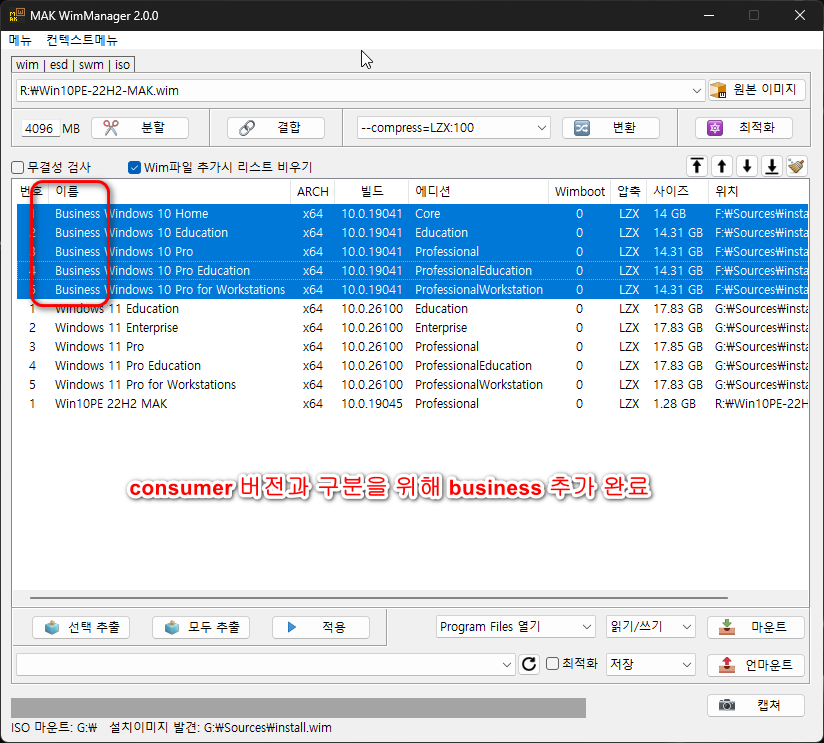824x743 pixels.
Task: Click the 마운트 mount button
Action: tap(756, 627)
